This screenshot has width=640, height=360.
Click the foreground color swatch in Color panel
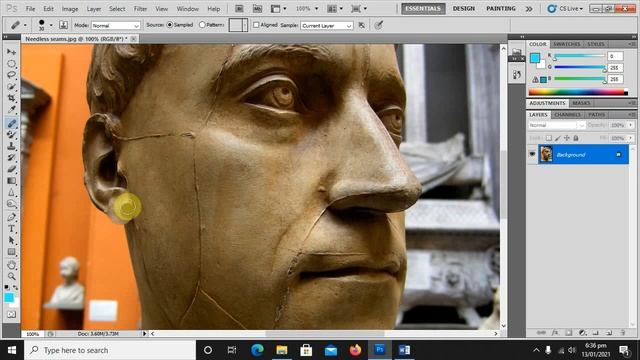click(534, 58)
